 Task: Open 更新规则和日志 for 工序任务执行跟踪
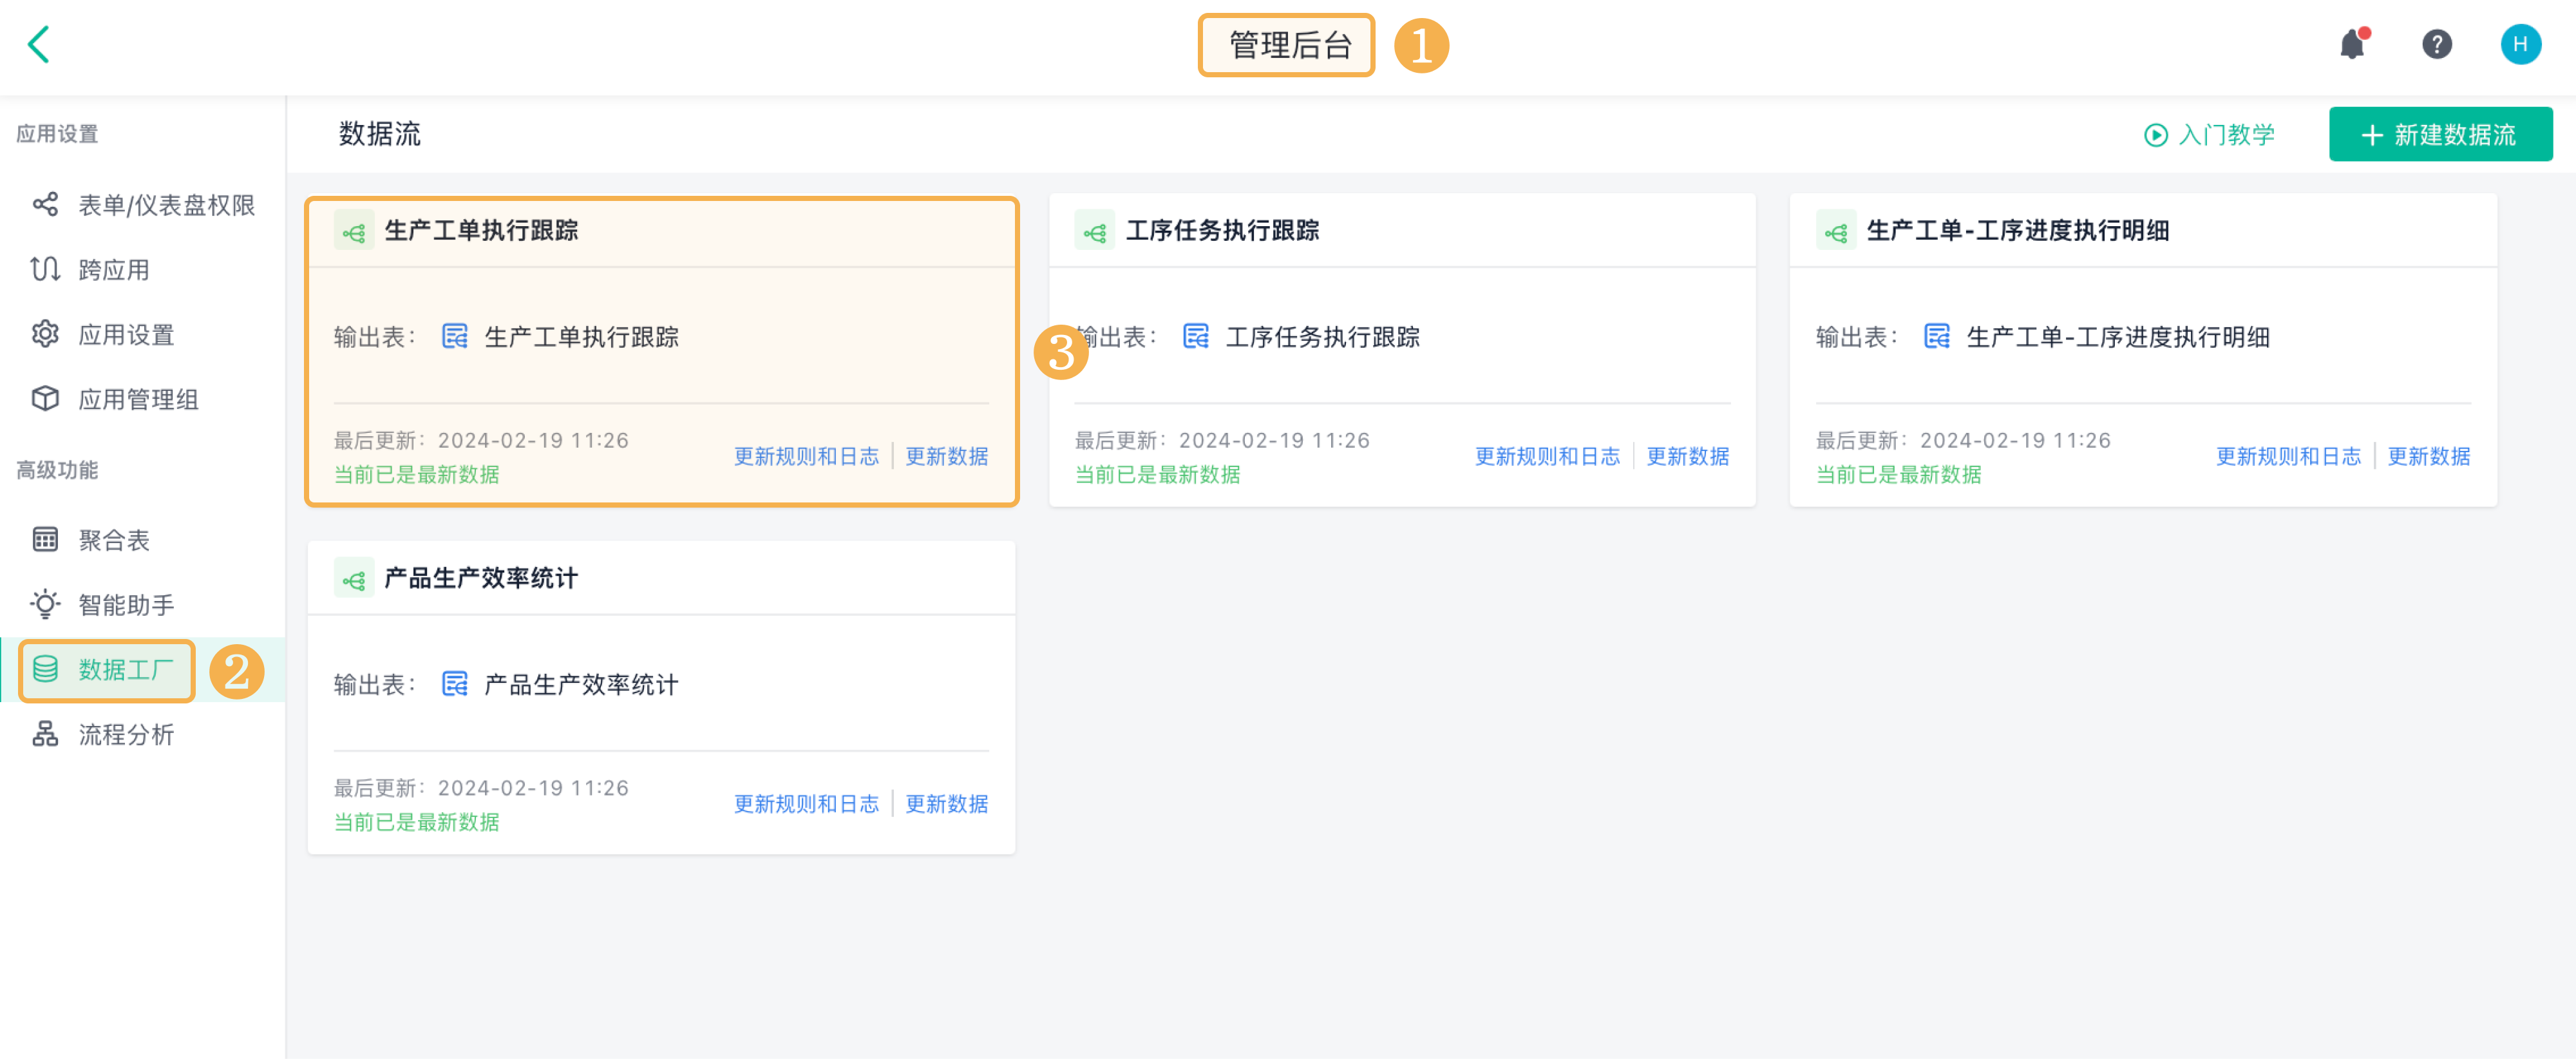point(1547,457)
